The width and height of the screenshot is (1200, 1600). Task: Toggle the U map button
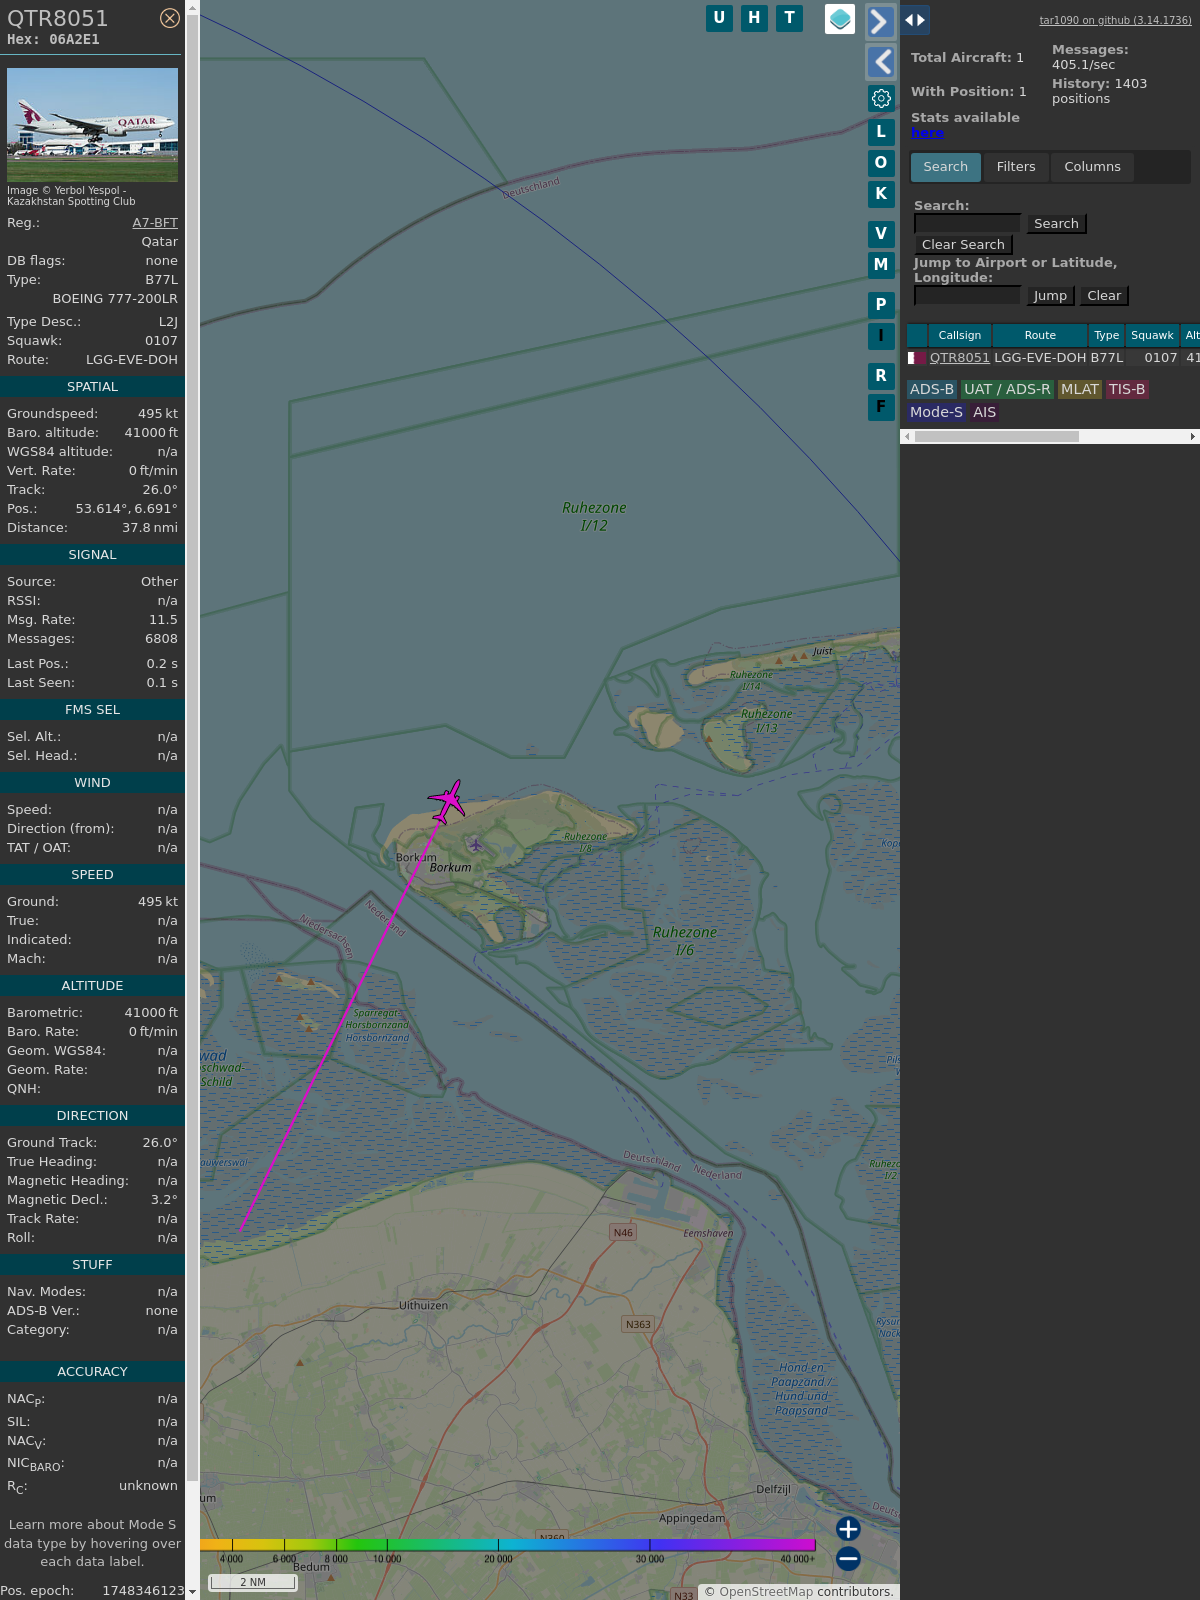719,18
